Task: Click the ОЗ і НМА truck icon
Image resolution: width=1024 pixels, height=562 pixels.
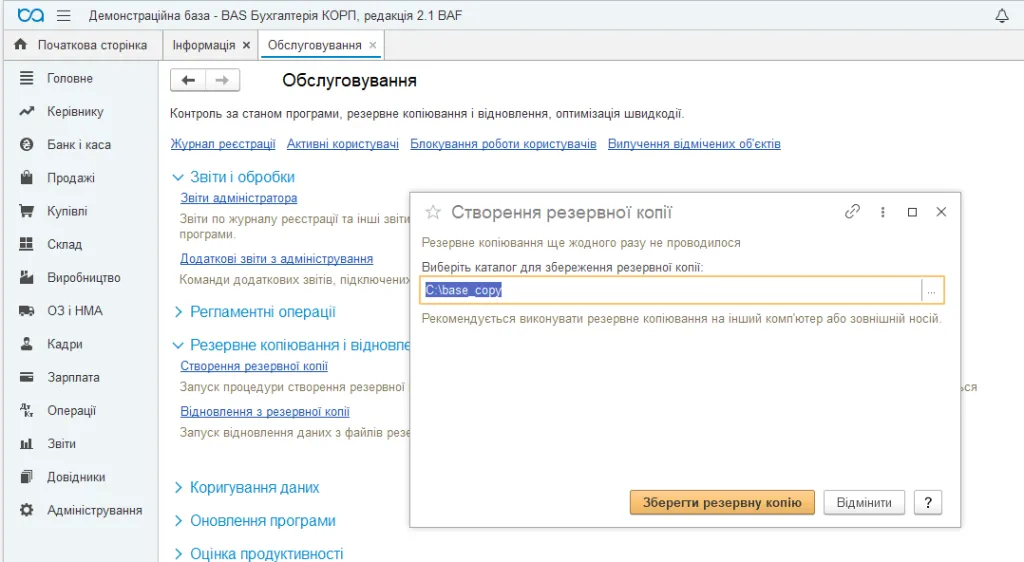Action: coord(26,311)
